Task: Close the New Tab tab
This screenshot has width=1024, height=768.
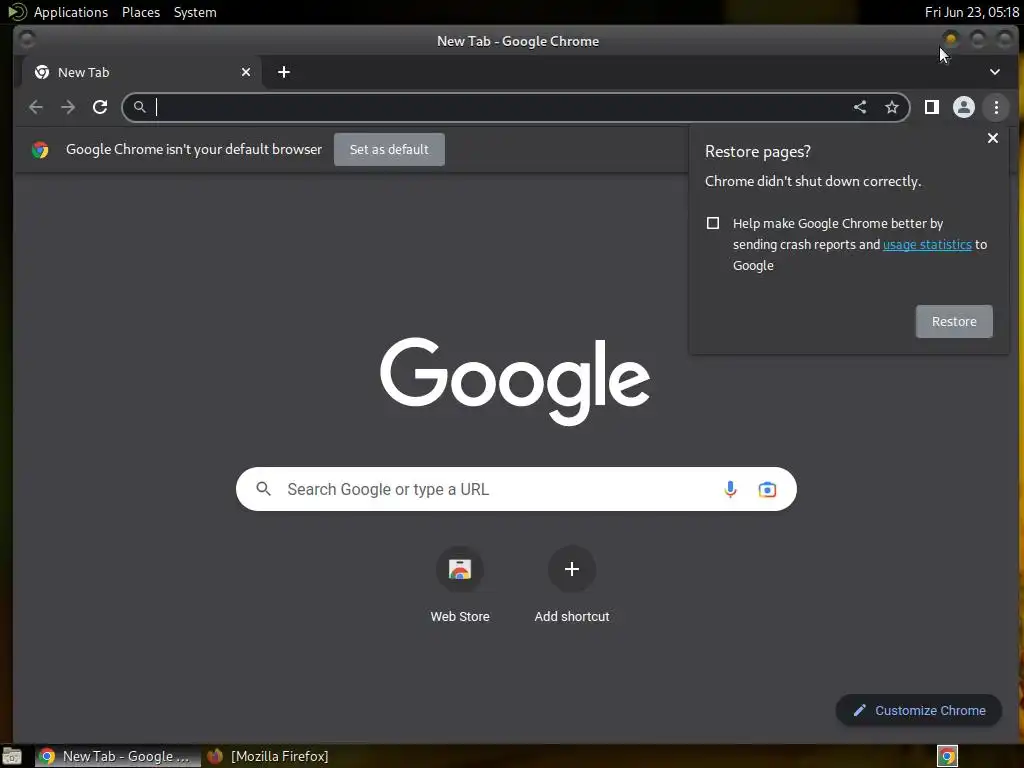Action: [x=246, y=72]
